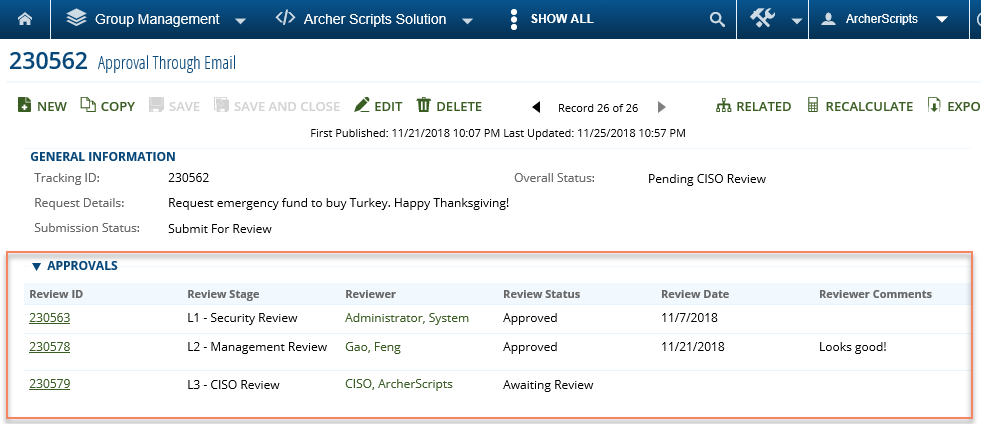Open the administration tools icon
The width and height of the screenshot is (981, 424).
(763, 19)
